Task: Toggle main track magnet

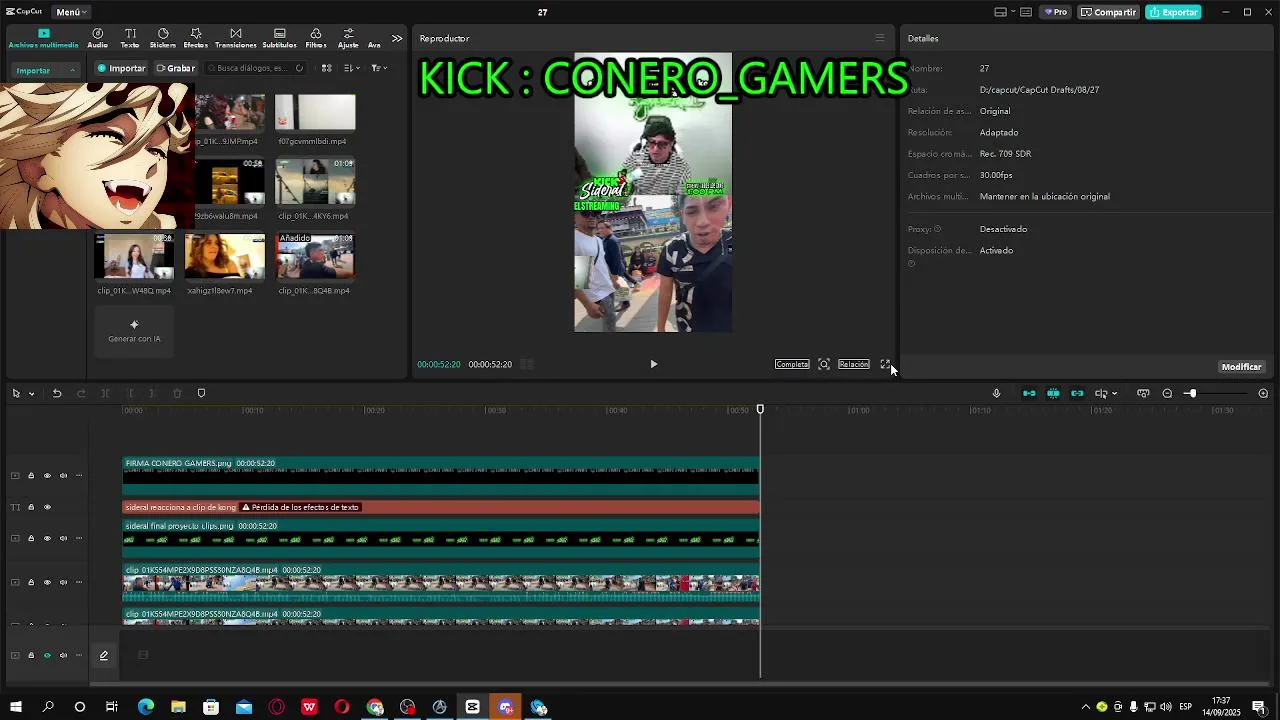Action: click(1029, 393)
